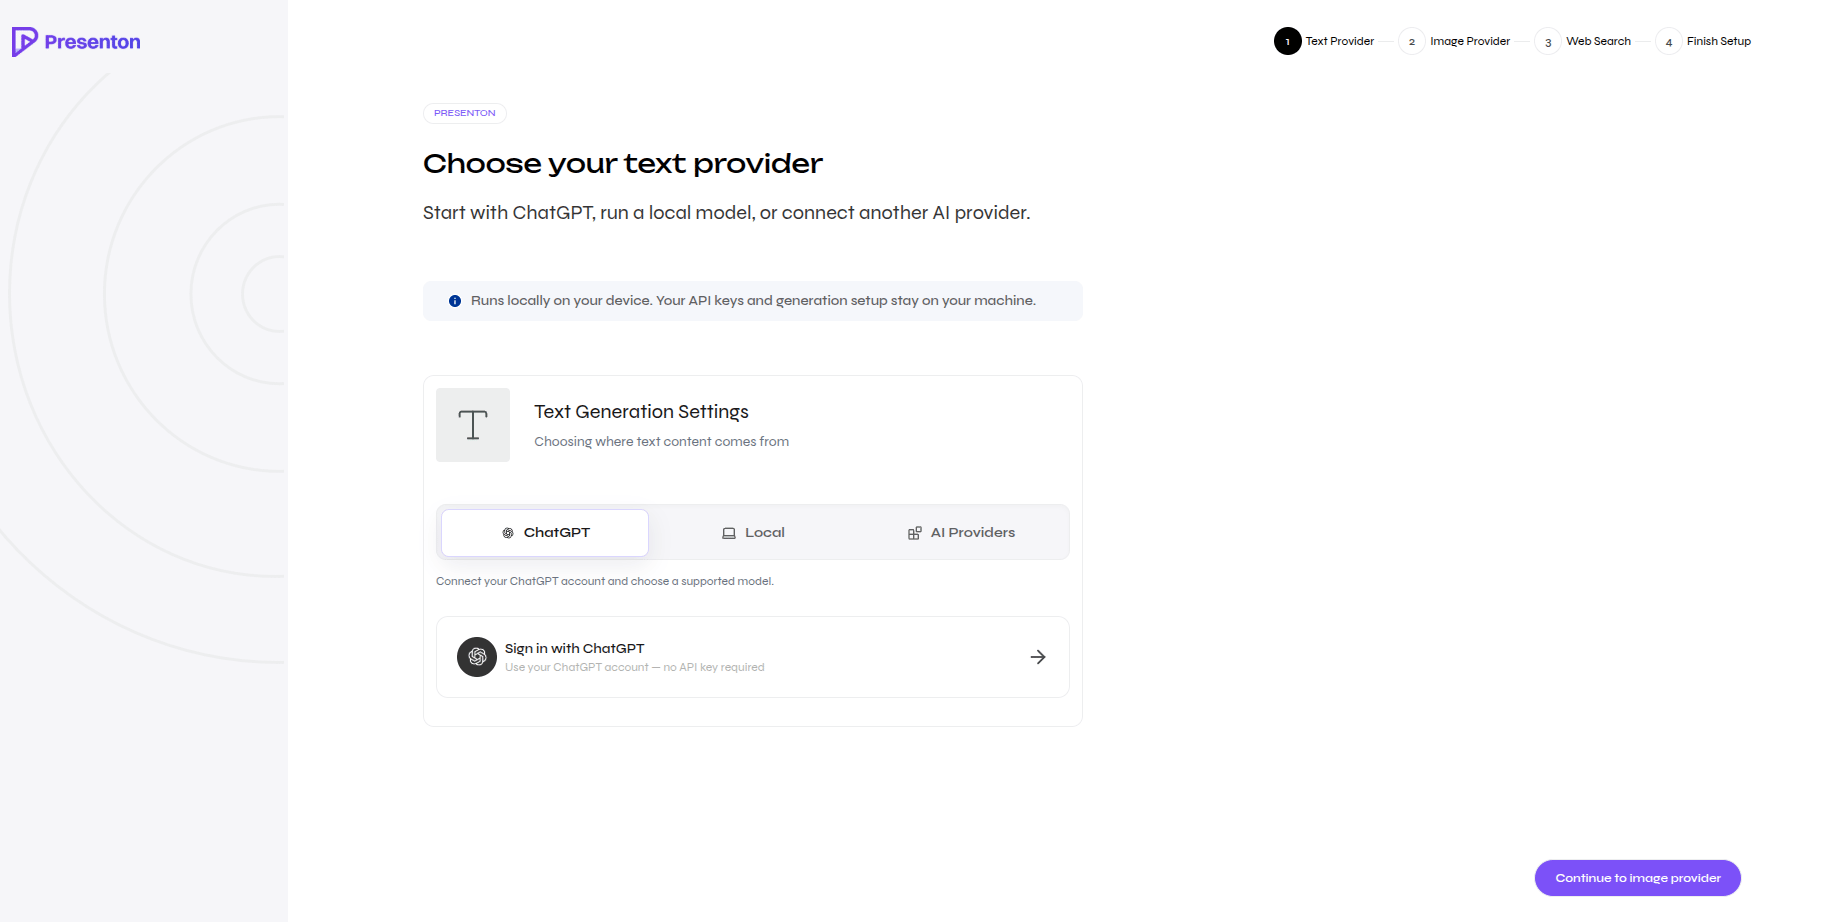Click the round ChatGPT logo in sign-in card
The image size is (1838, 922).
[477, 657]
